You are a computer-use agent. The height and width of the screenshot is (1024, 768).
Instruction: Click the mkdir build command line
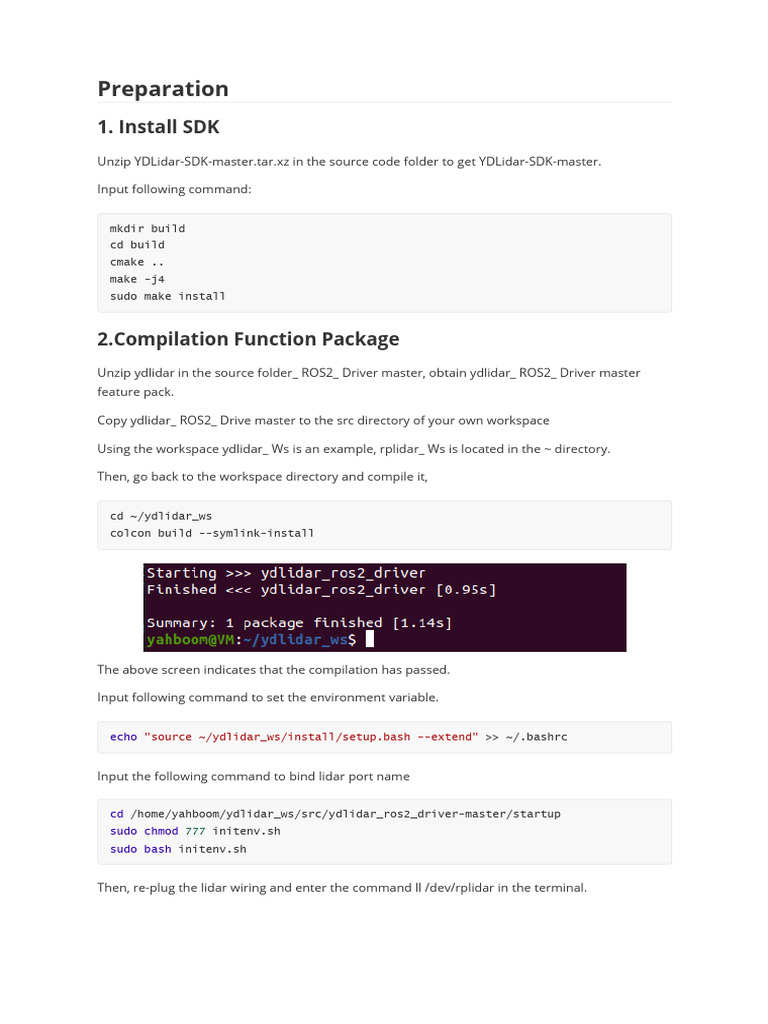coord(147,228)
